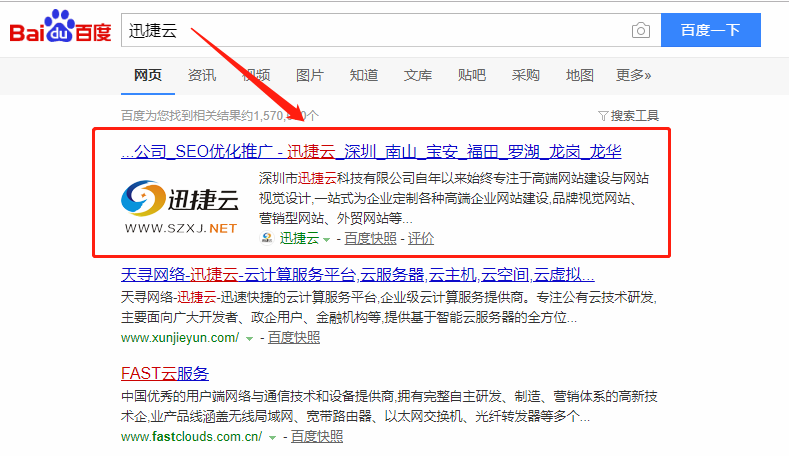Switch to the 图片 tab
789x456 pixels.
[309, 75]
